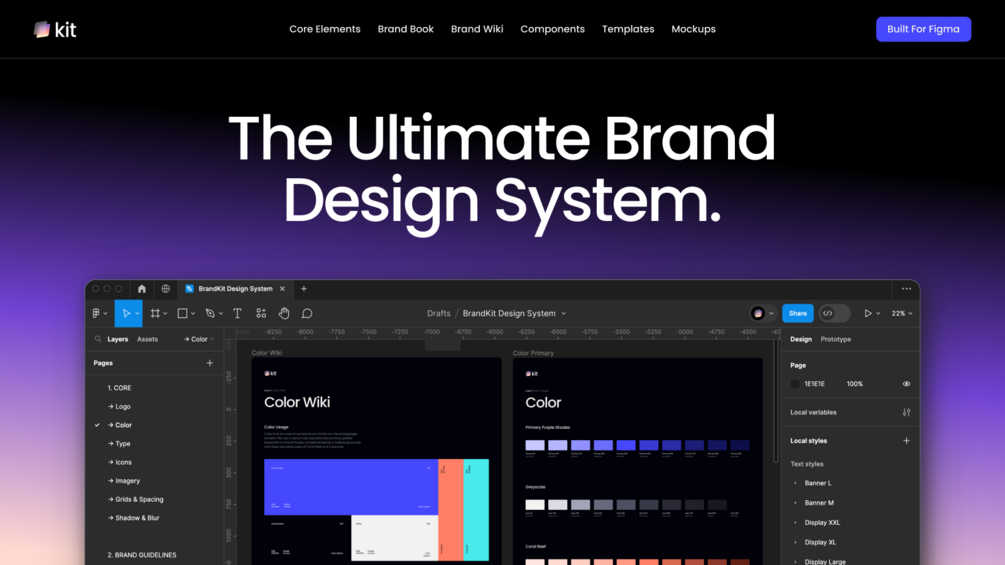Select the Pen tool
This screenshot has height=565, width=1005.
point(210,313)
